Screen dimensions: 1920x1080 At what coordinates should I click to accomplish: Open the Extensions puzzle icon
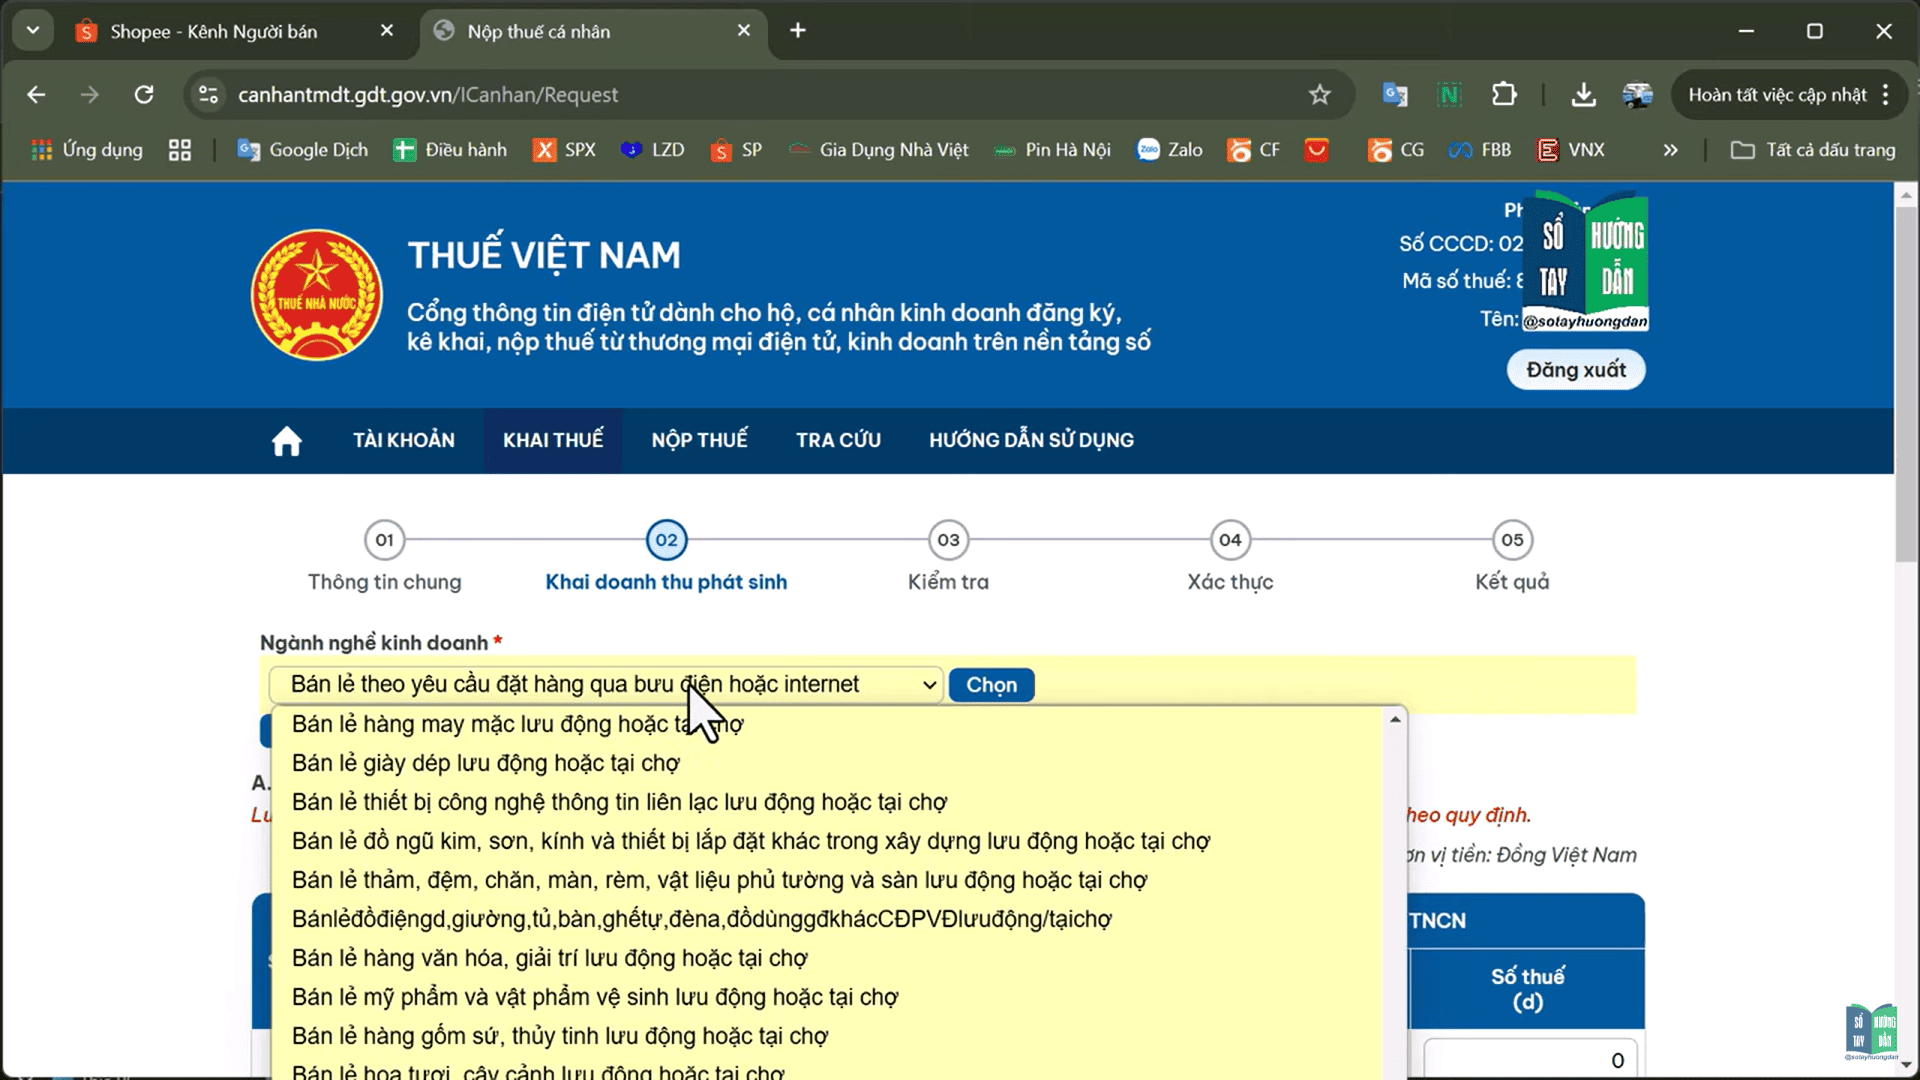(x=1504, y=95)
